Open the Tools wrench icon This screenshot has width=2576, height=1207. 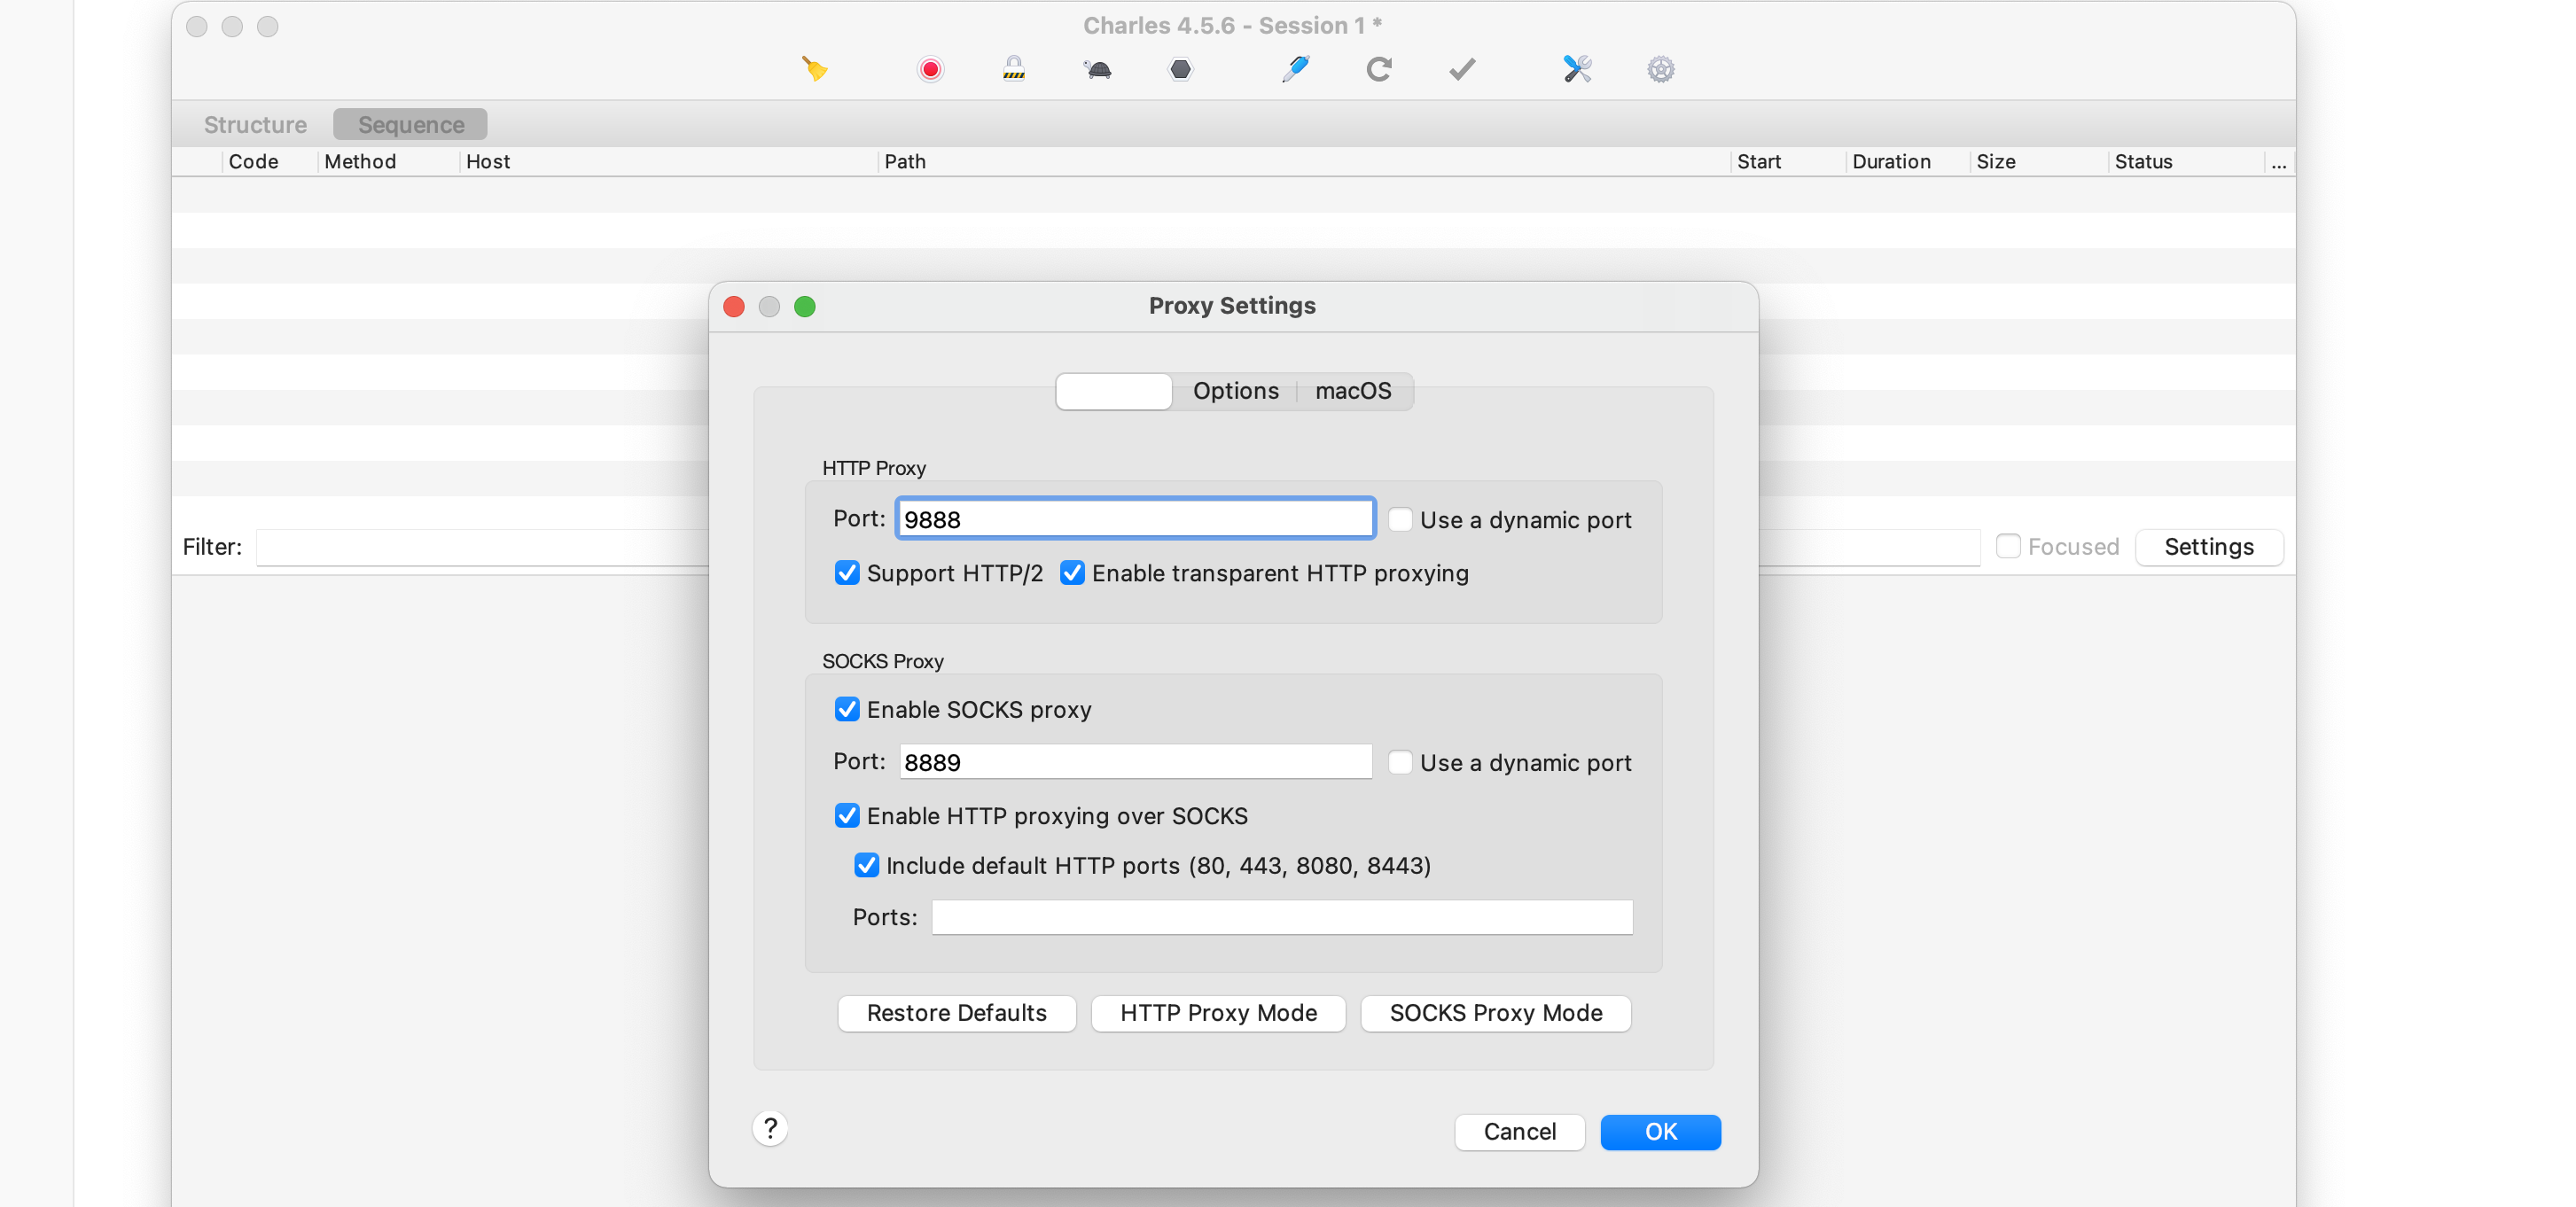pos(1577,69)
